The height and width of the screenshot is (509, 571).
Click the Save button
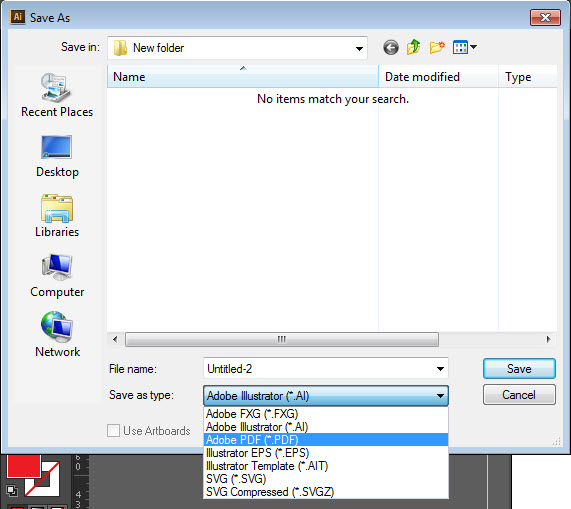tap(519, 368)
